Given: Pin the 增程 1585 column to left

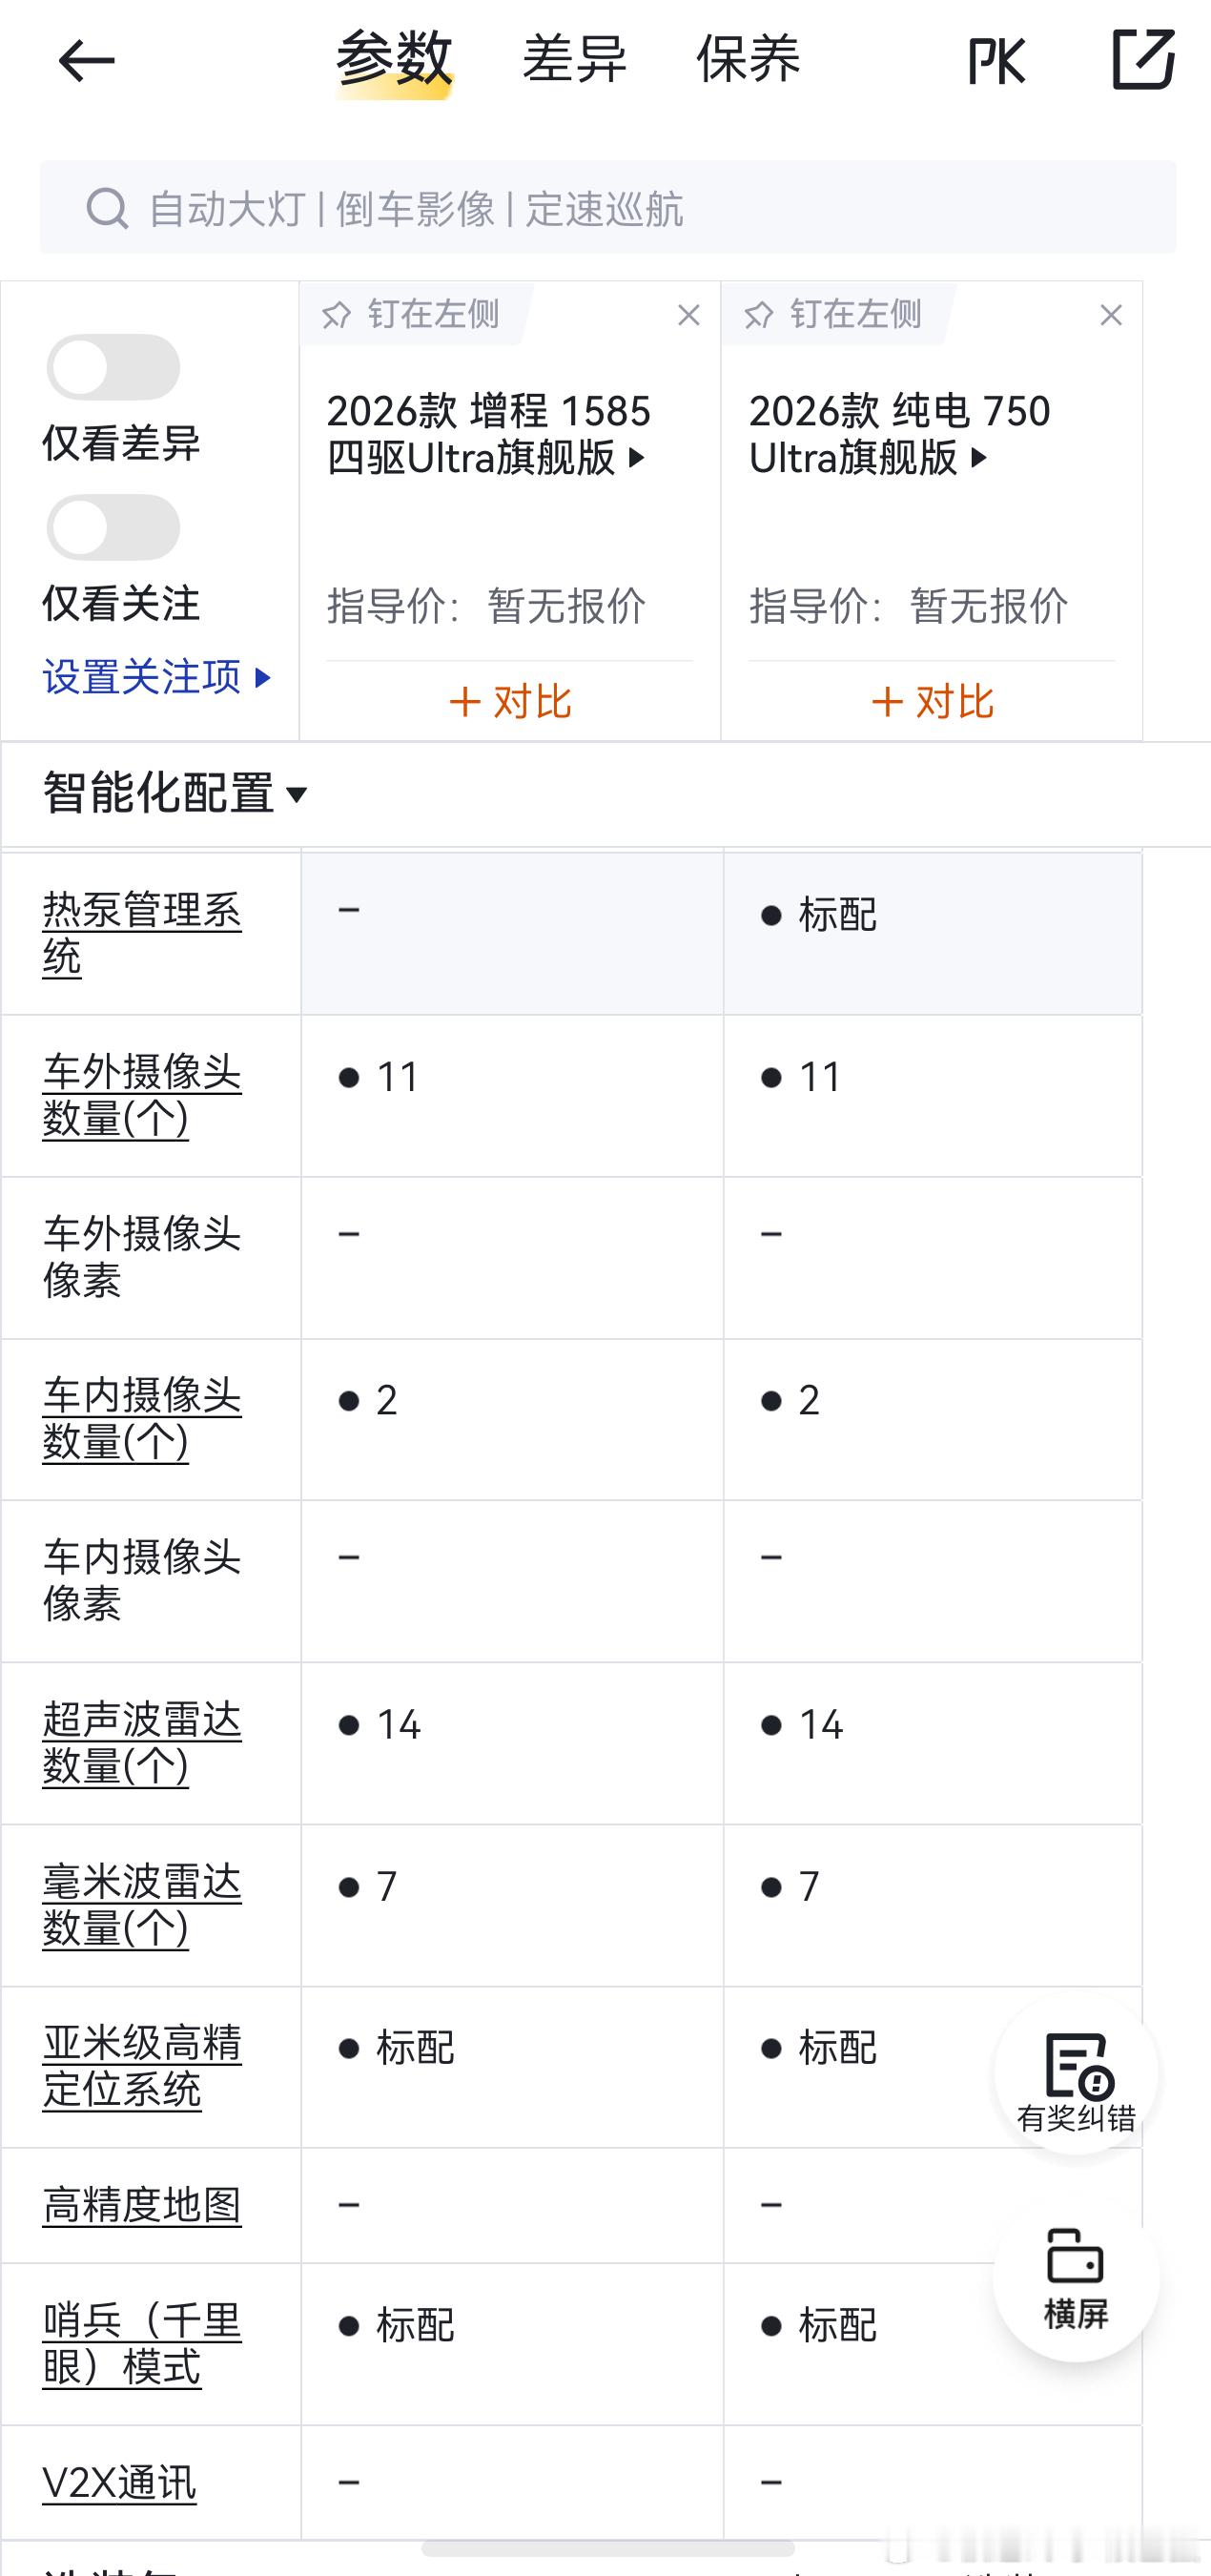Looking at the screenshot, I should click(x=411, y=314).
